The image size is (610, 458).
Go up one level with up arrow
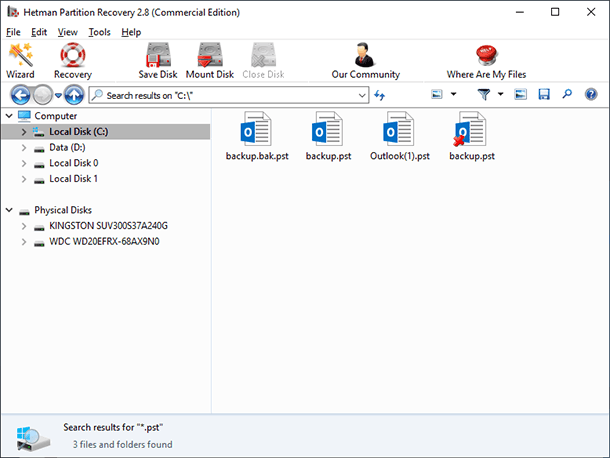[x=74, y=95]
